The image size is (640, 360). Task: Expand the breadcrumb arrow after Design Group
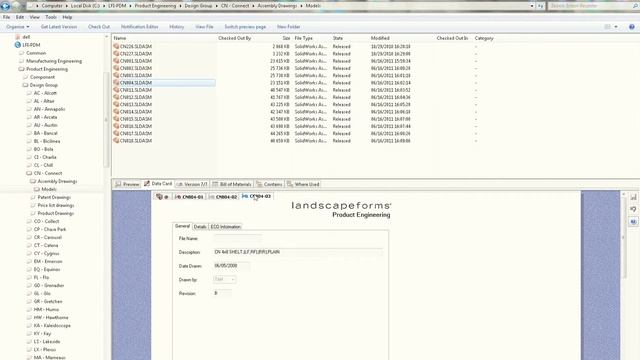[216, 6]
